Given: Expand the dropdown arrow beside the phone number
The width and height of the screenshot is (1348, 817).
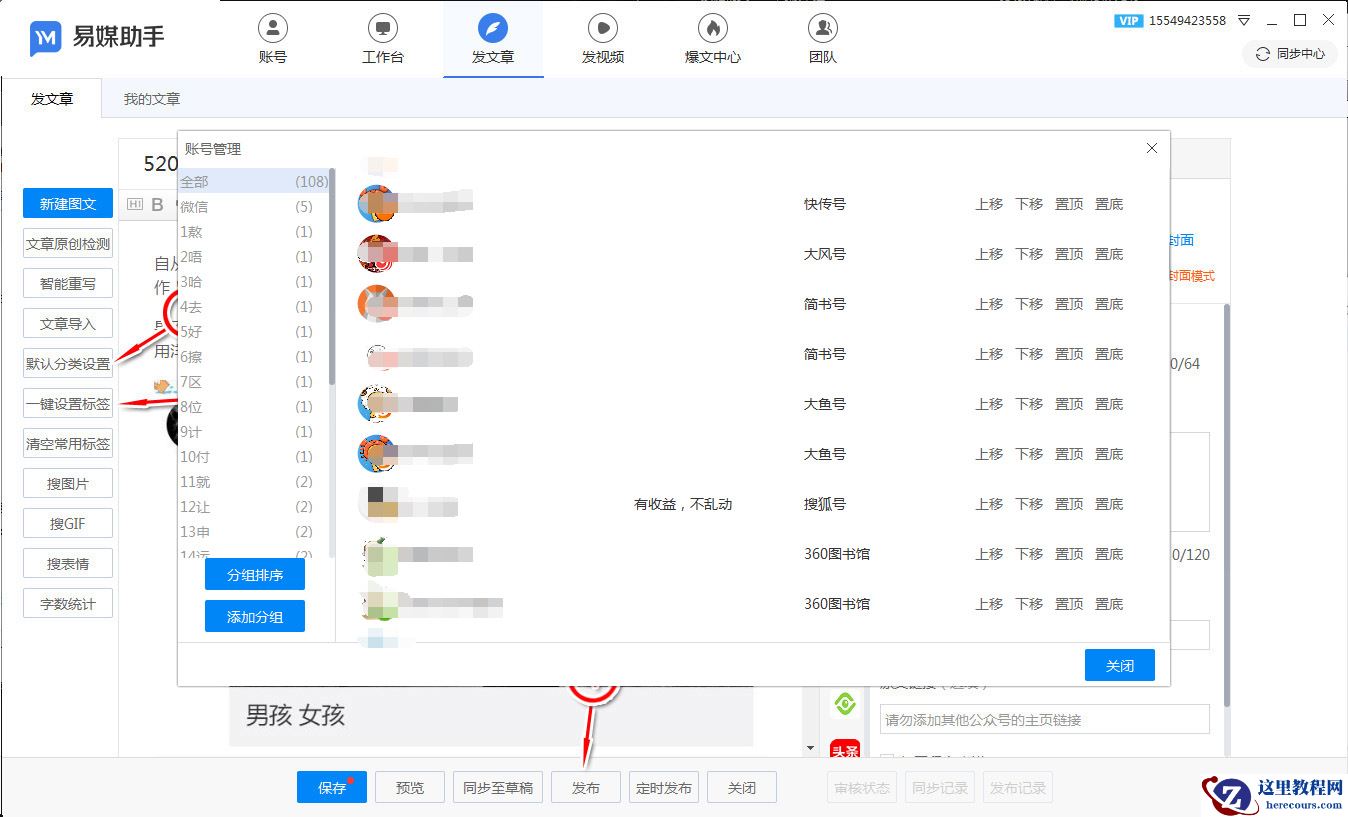Looking at the screenshot, I should [x=1244, y=20].
